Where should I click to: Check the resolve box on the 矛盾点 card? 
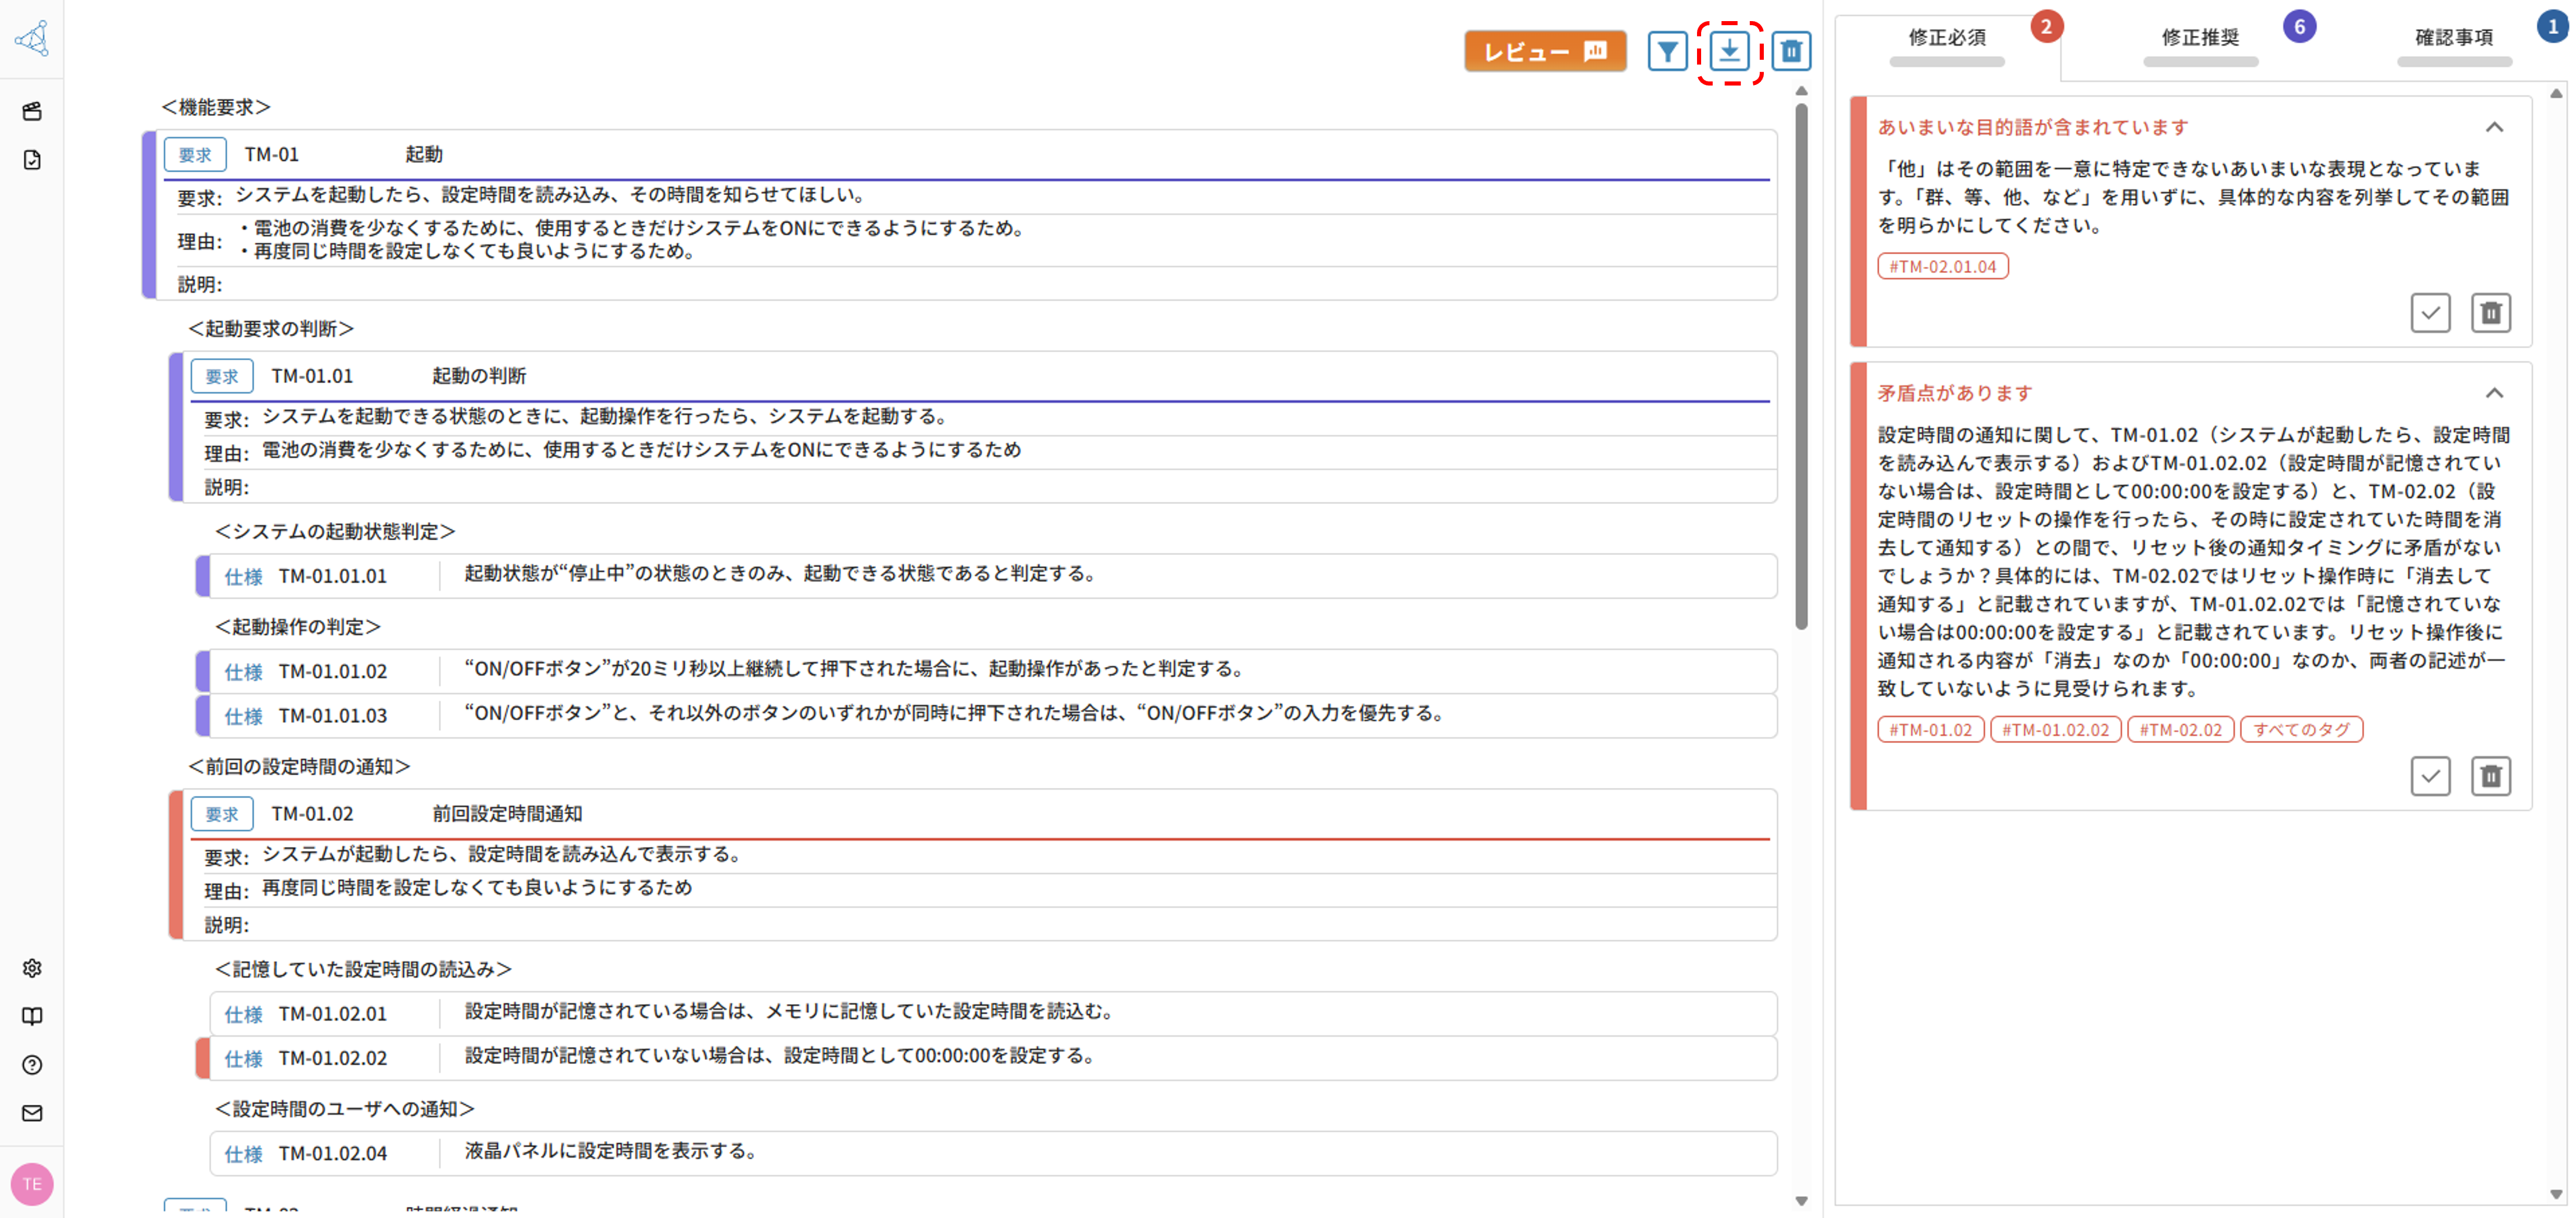pos(2431,775)
